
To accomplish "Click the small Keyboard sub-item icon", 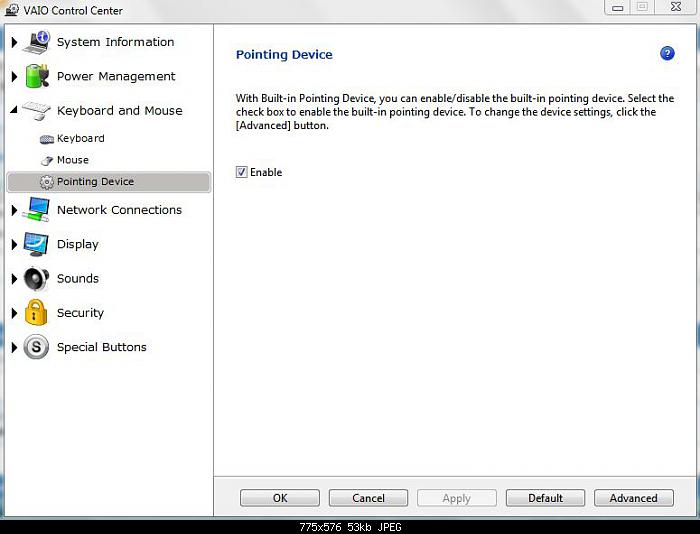I will [46, 139].
